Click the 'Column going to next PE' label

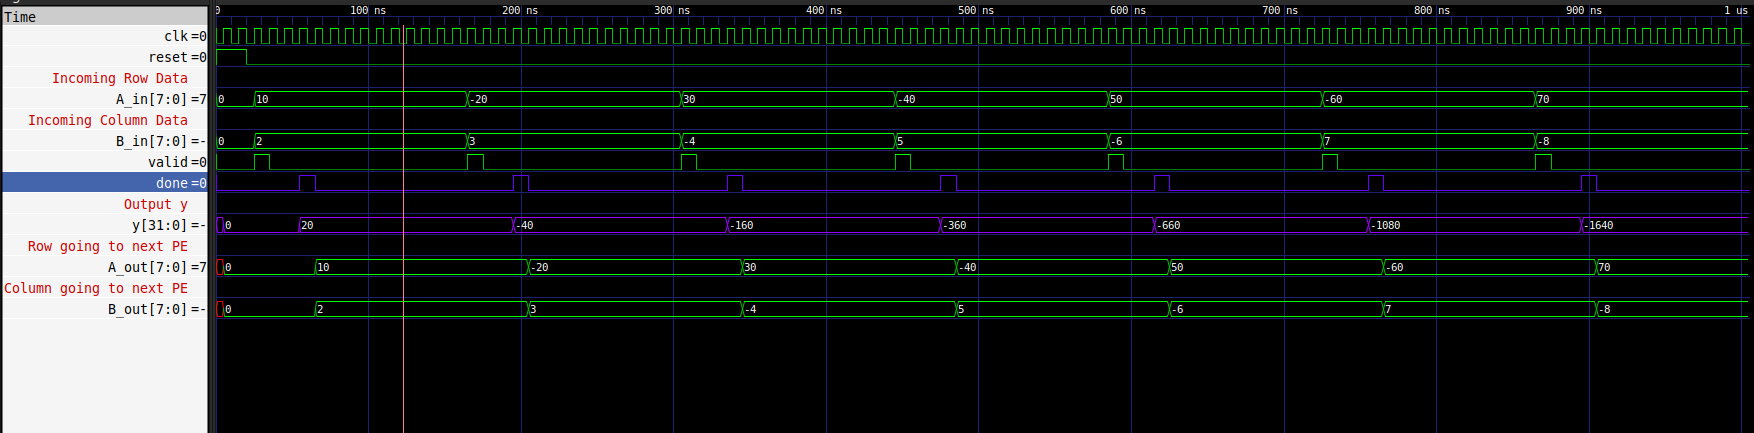coord(96,288)
